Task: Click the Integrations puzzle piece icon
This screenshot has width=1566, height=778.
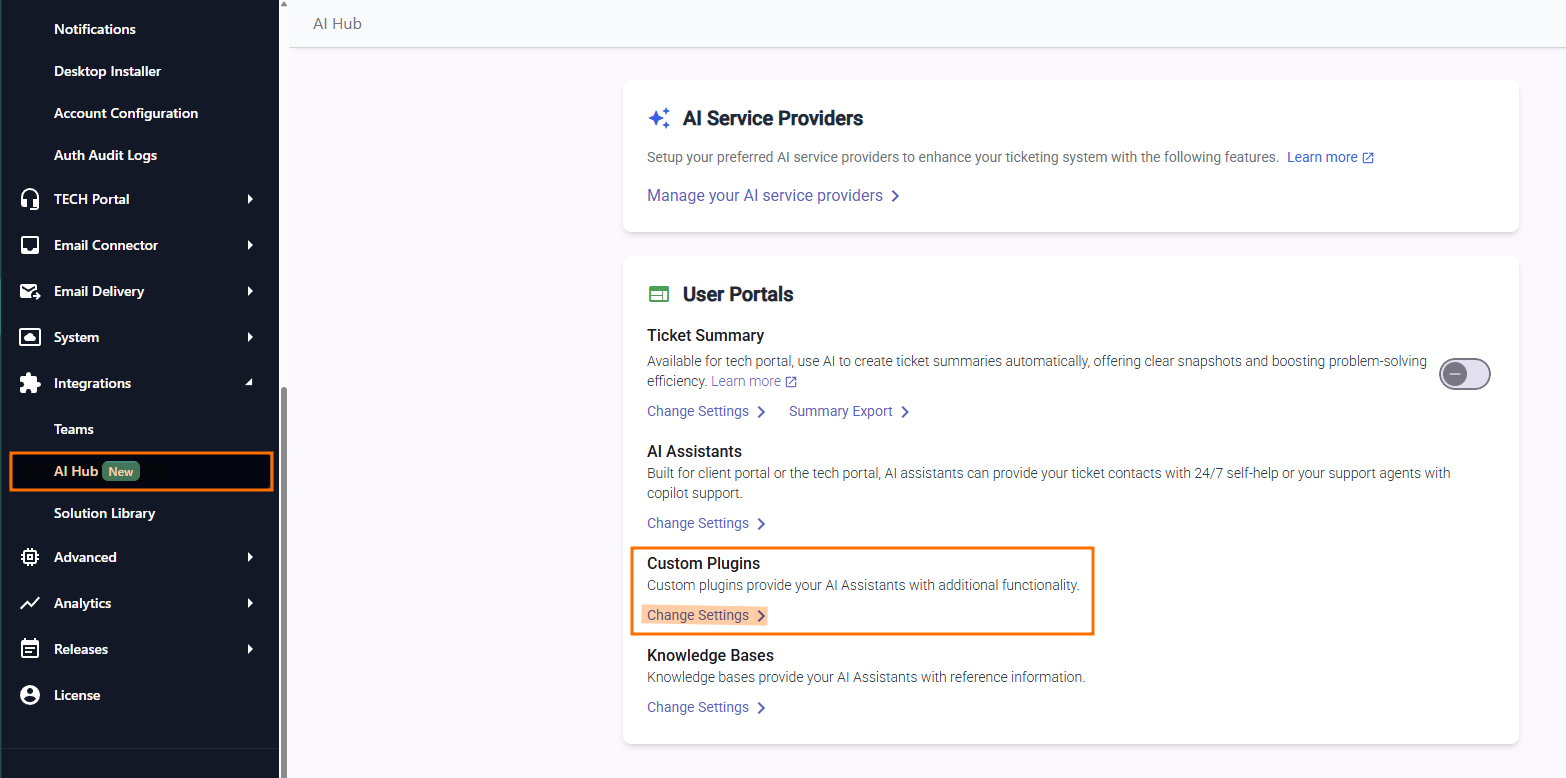Action: click(30, 383)
